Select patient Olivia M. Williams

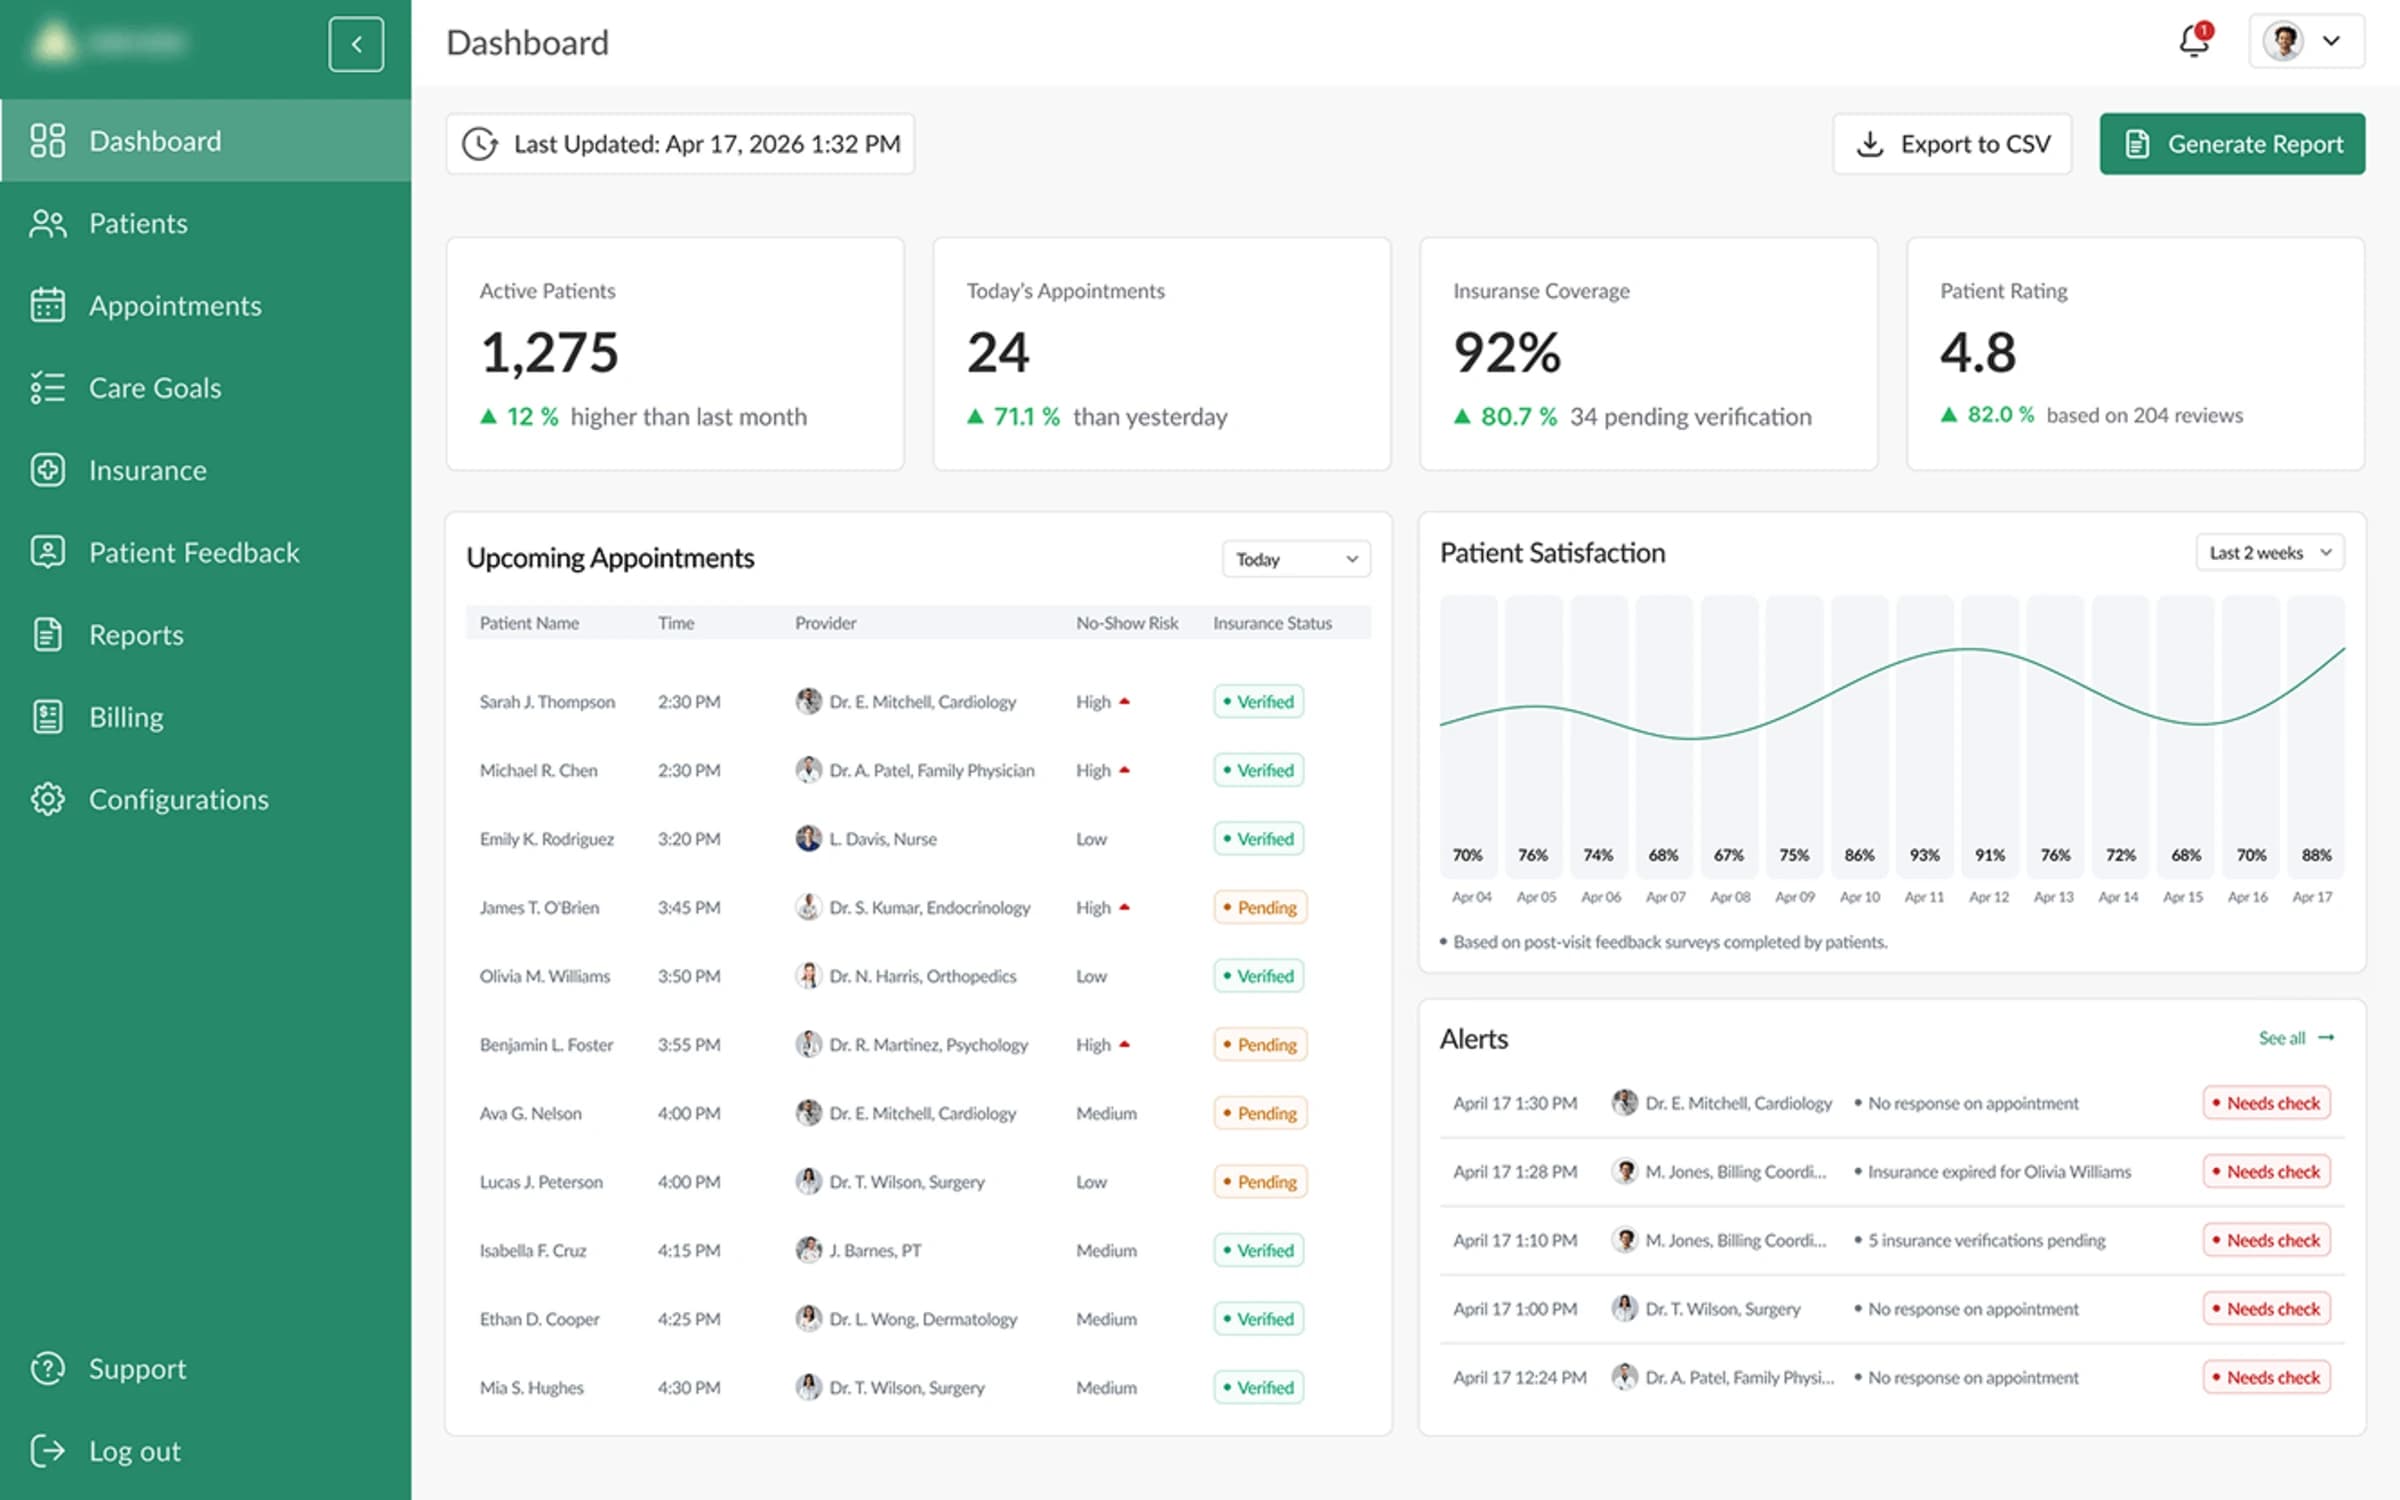[544, 976]
